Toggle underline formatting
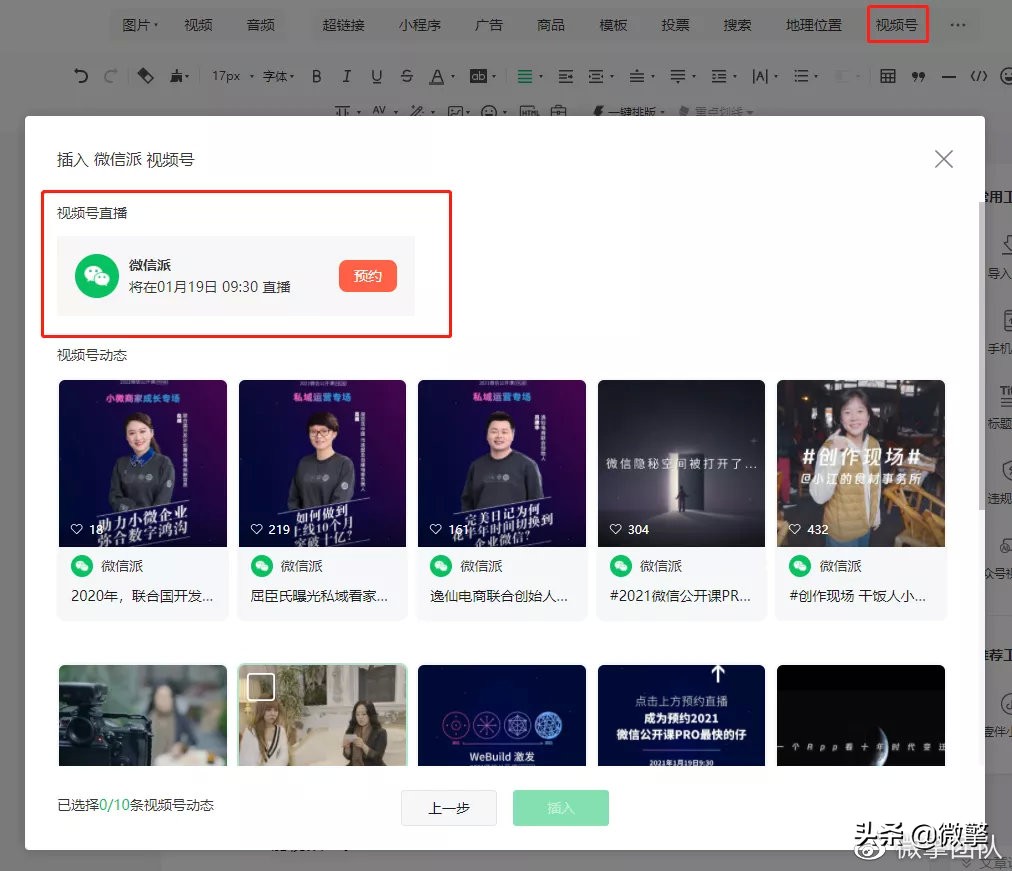The height and width of the screenshot is (871, 1012). point(376,75)
